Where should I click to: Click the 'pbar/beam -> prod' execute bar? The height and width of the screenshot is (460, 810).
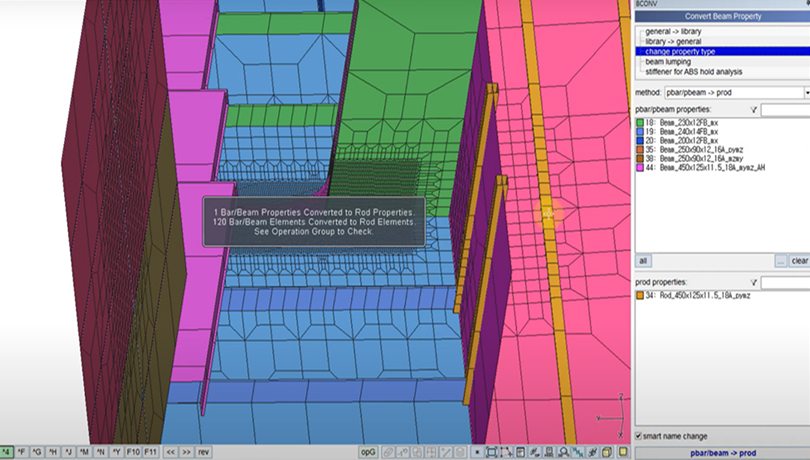[x=722, y=453]
